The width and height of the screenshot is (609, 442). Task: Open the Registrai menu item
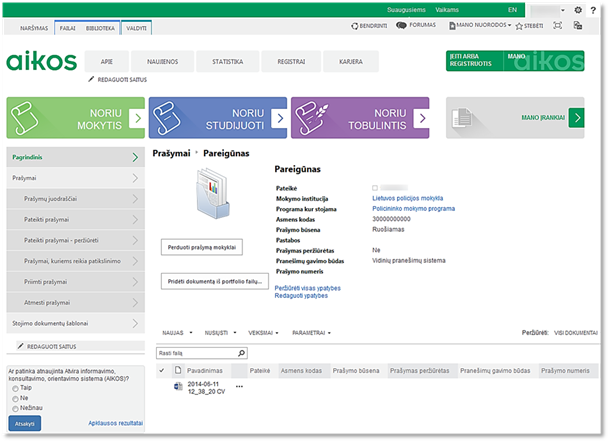click(x=291, y=61)
